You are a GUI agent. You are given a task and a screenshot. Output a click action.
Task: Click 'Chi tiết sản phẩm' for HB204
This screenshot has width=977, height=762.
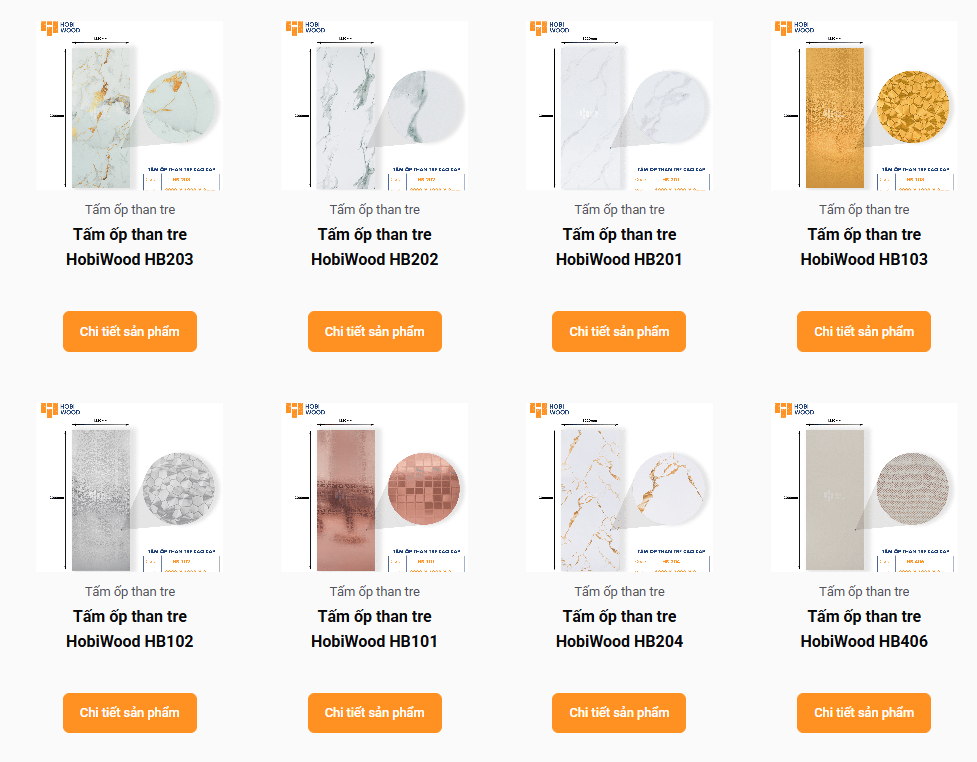619,713
